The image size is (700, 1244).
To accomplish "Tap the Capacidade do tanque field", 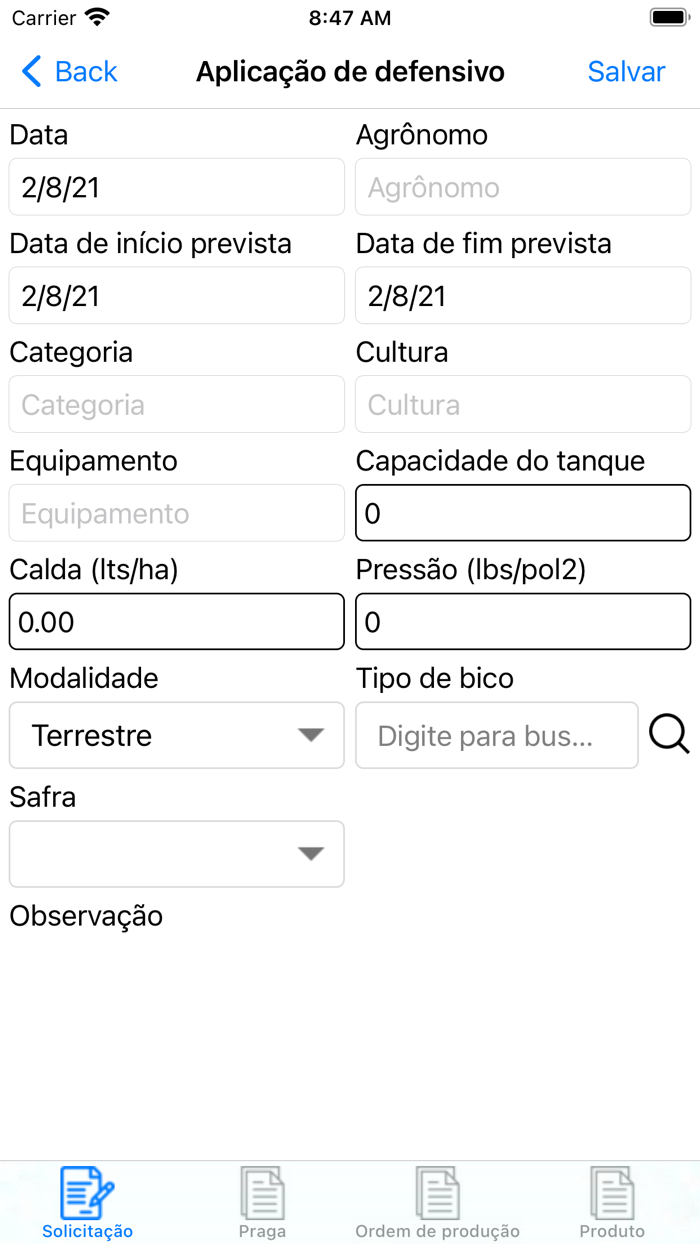I will [522, 512].
